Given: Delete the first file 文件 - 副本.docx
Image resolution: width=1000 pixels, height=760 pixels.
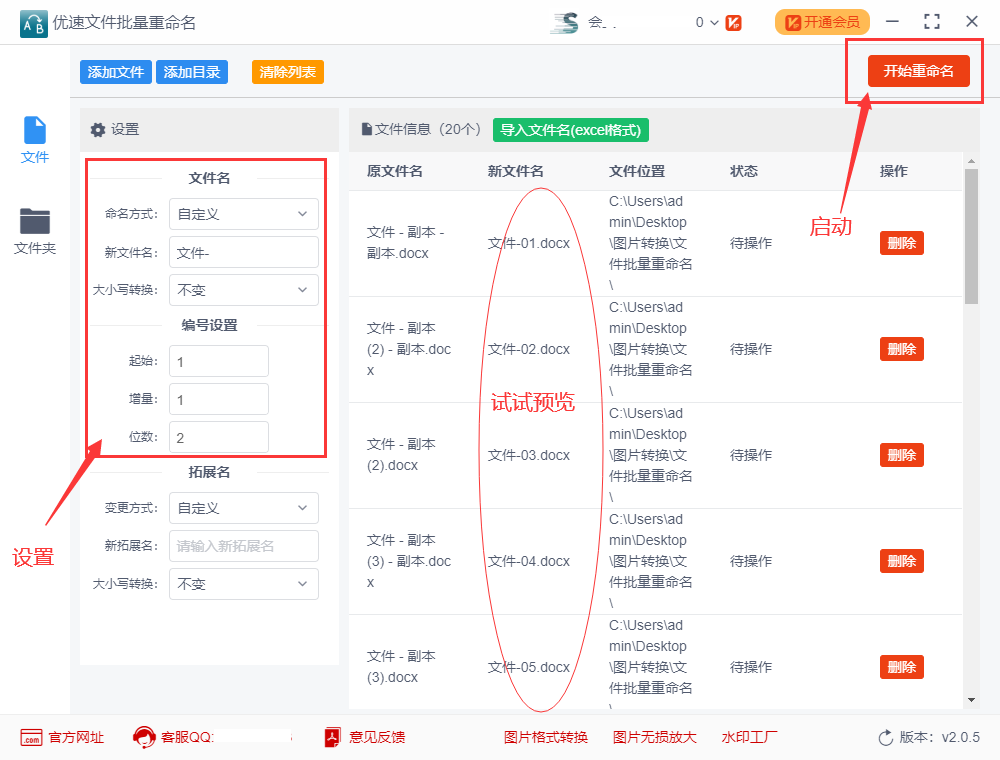Looking at the screenshot, I should pos(901,242).
